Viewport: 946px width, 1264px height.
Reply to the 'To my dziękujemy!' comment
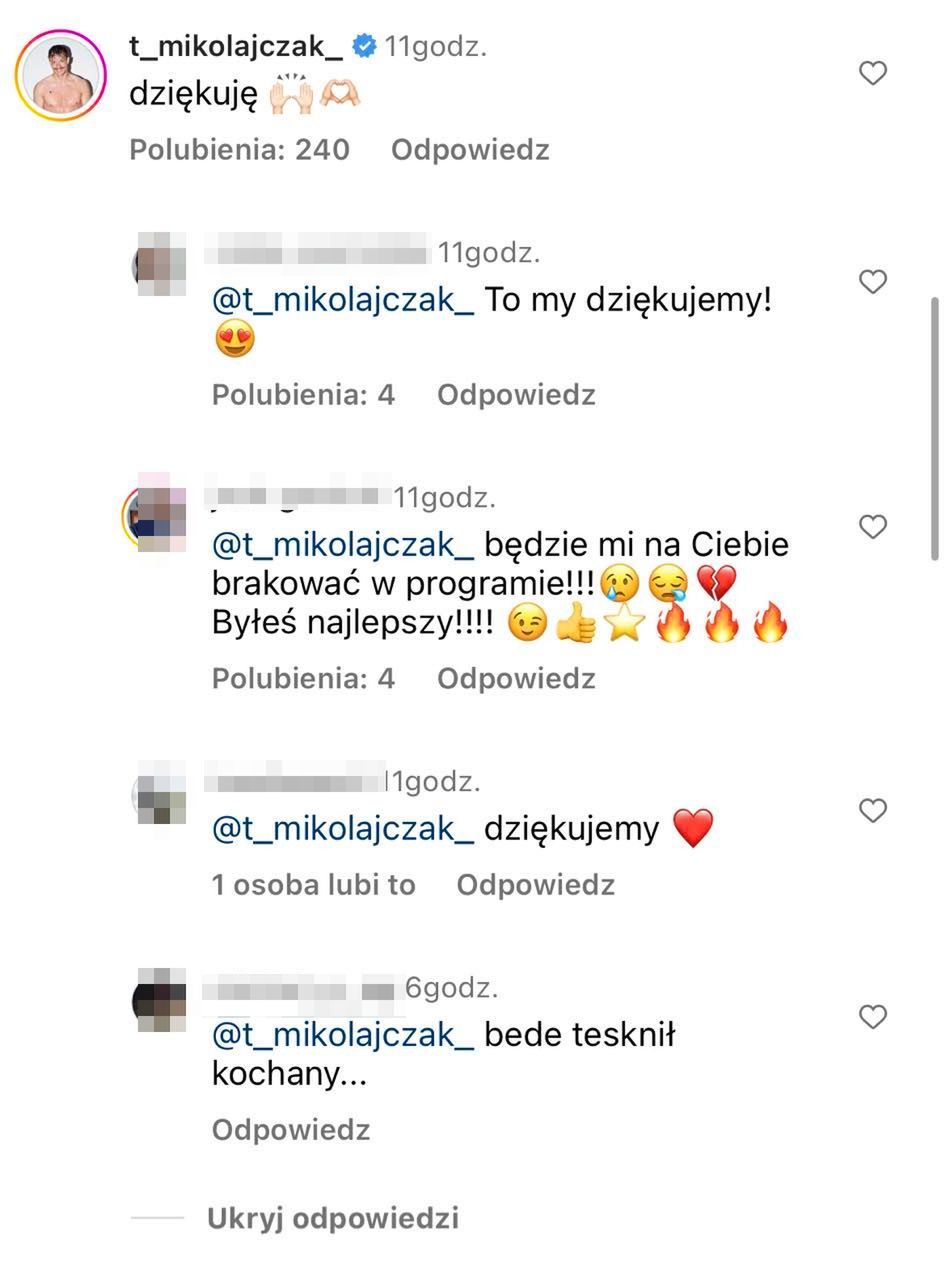point(516,395)
